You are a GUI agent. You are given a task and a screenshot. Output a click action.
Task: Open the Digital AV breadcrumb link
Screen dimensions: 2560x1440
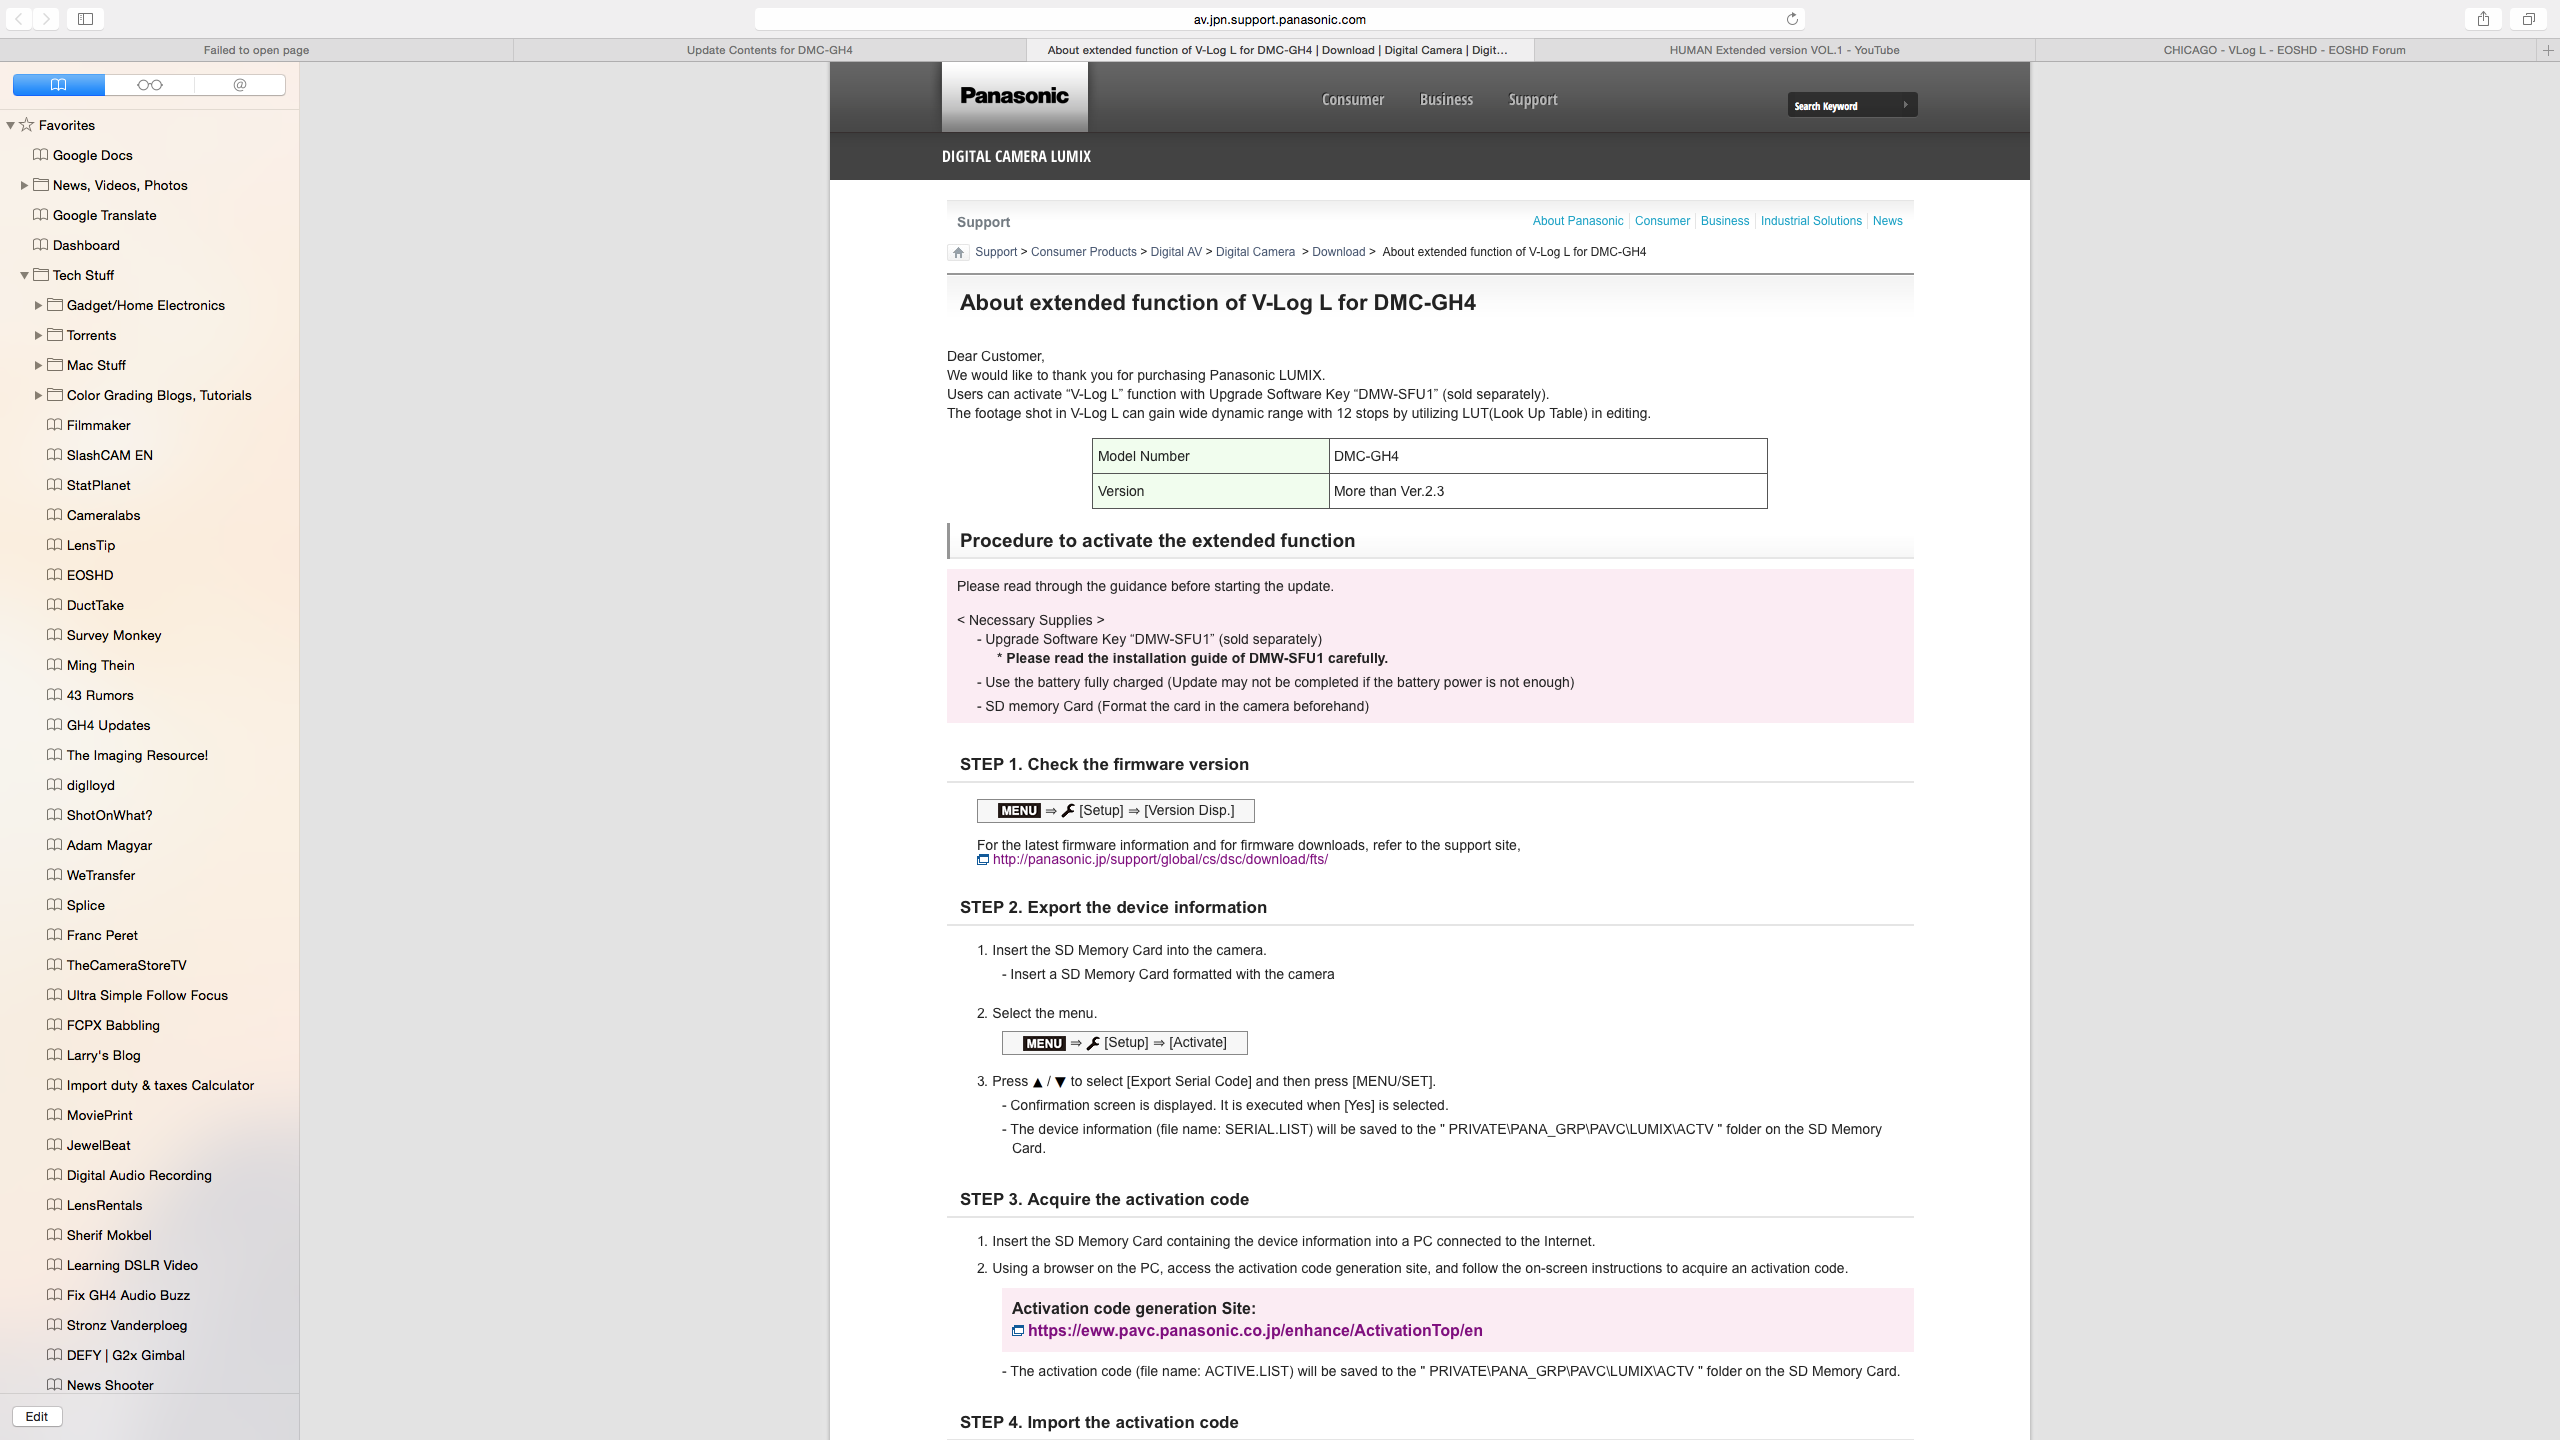1176,252
